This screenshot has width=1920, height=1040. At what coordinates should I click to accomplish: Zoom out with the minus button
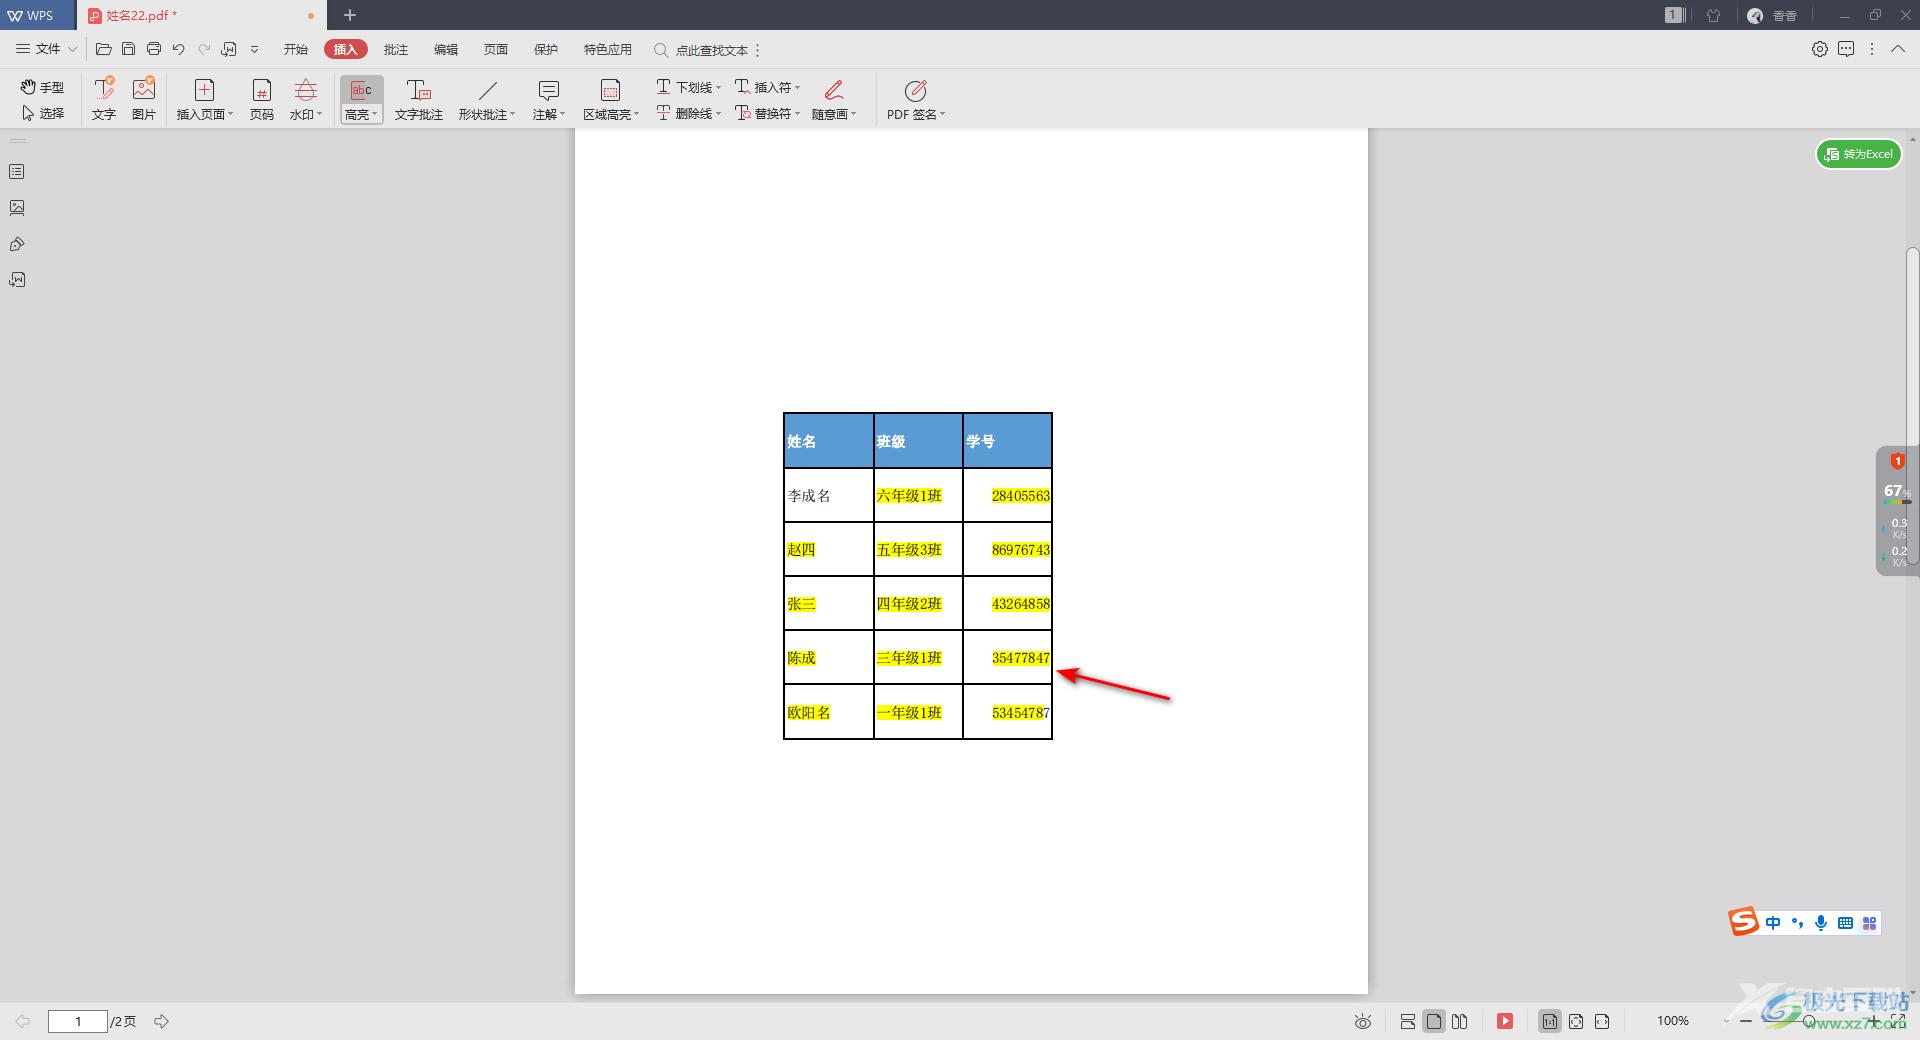coord(1746,1021)
